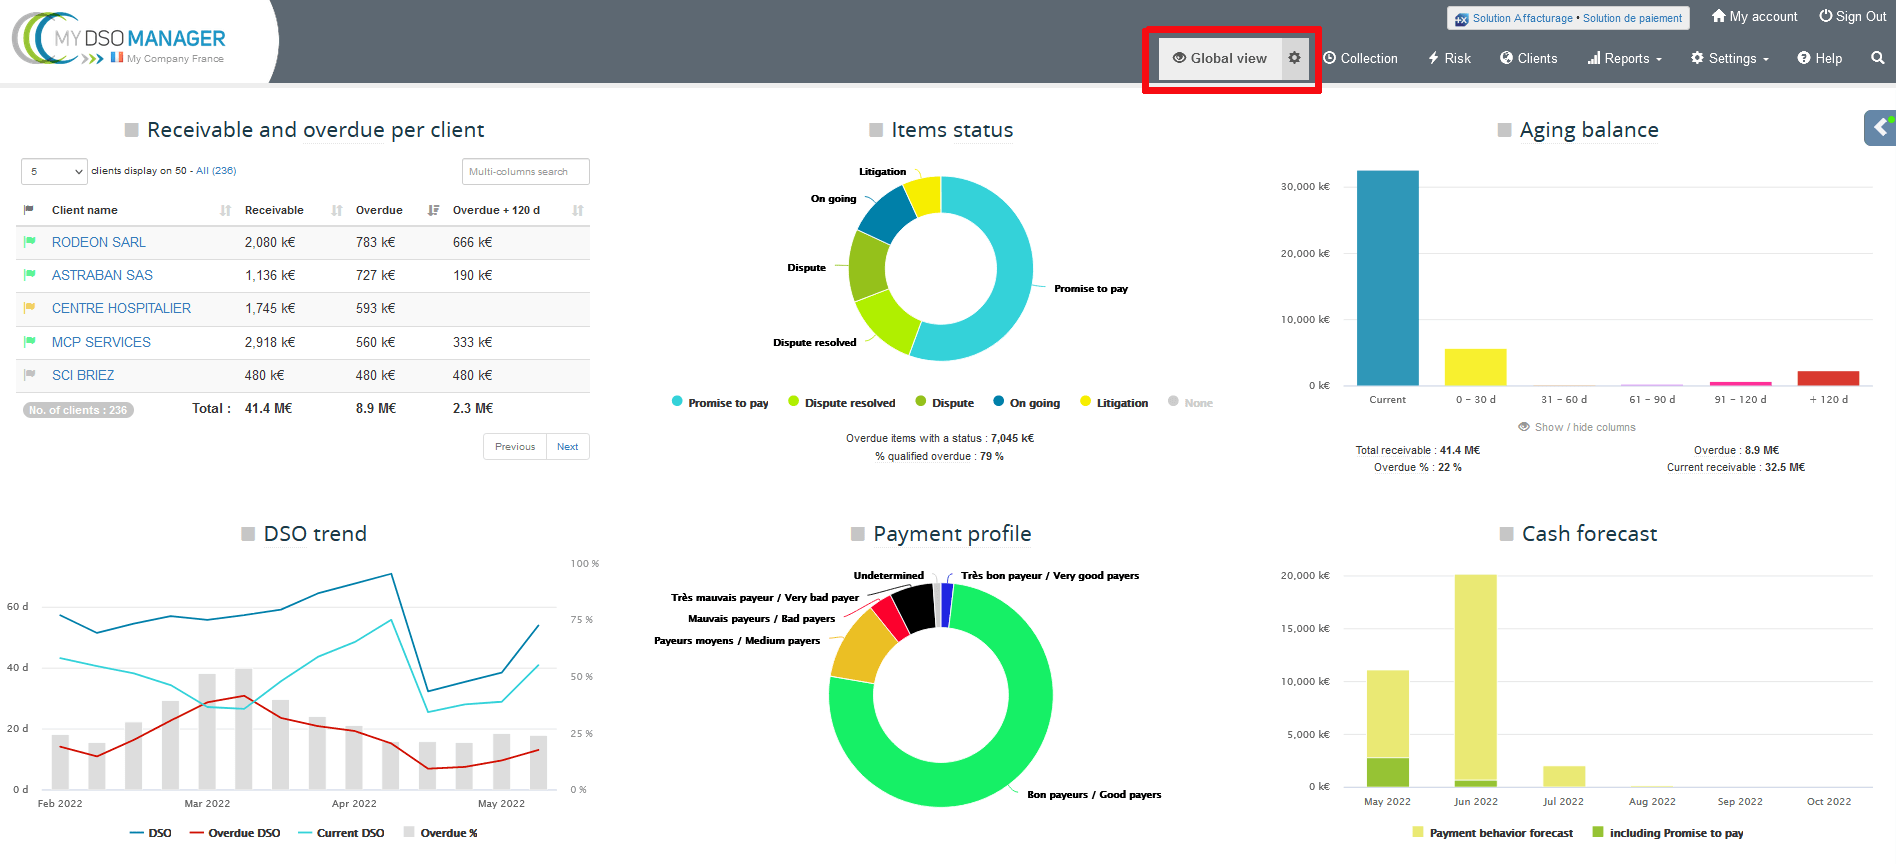Image resolution: width=1896 pixels, height=864 pixels.
Task: Click the Global view settings gear icon
Action: tap(1294, 58)
